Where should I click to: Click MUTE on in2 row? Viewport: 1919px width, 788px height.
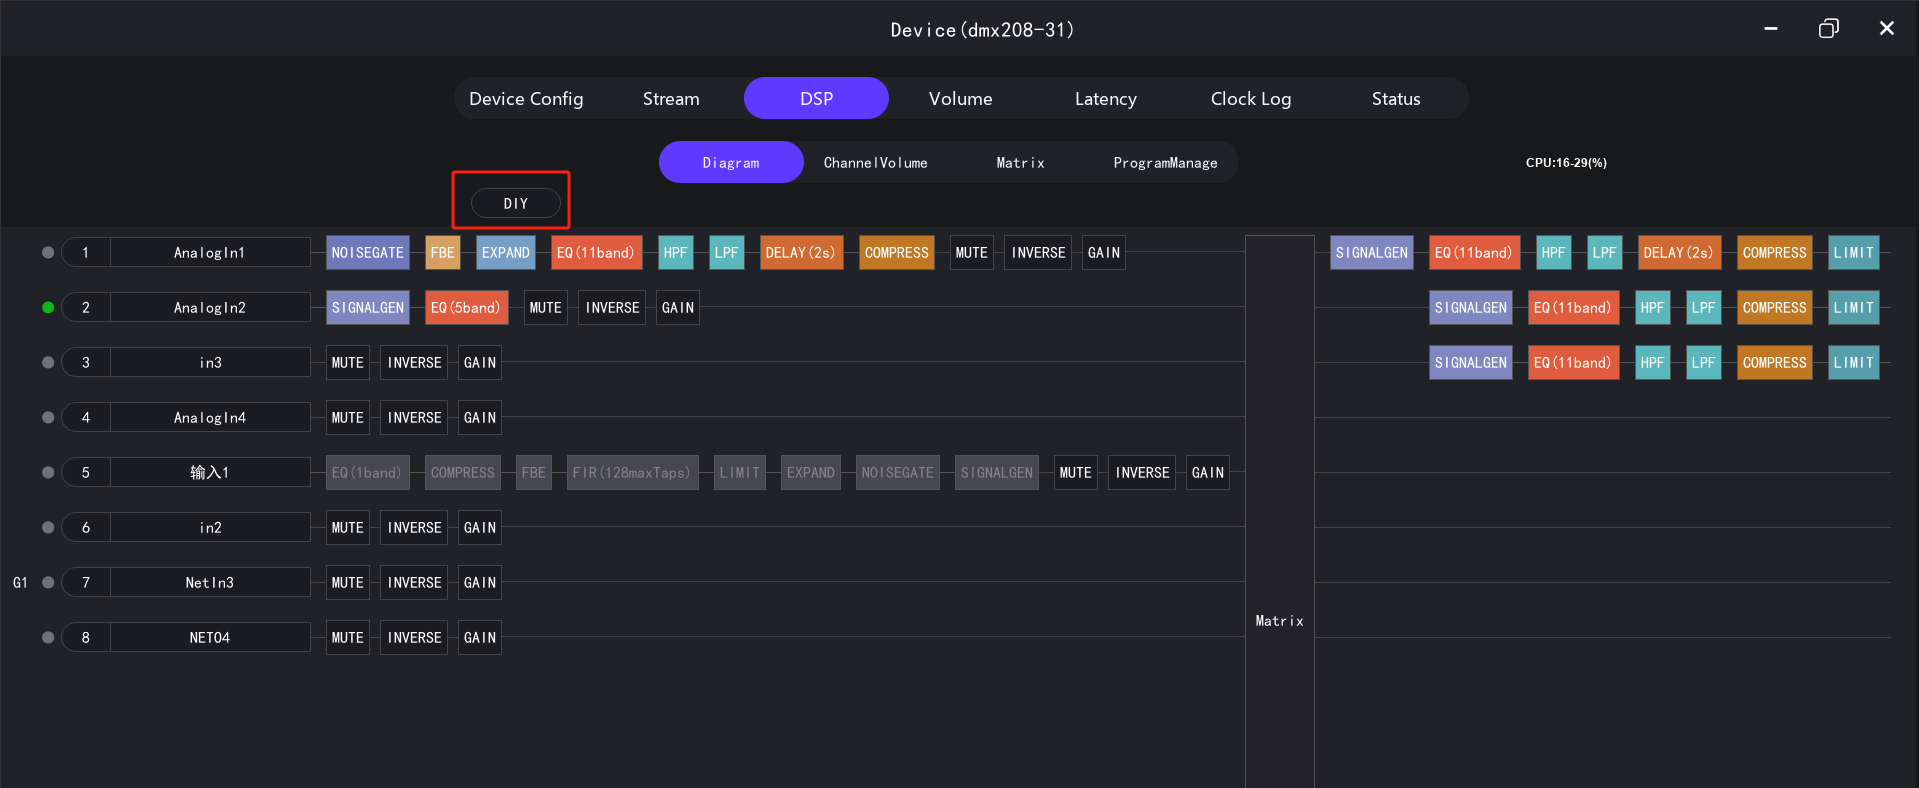click(x=348, y=528)
